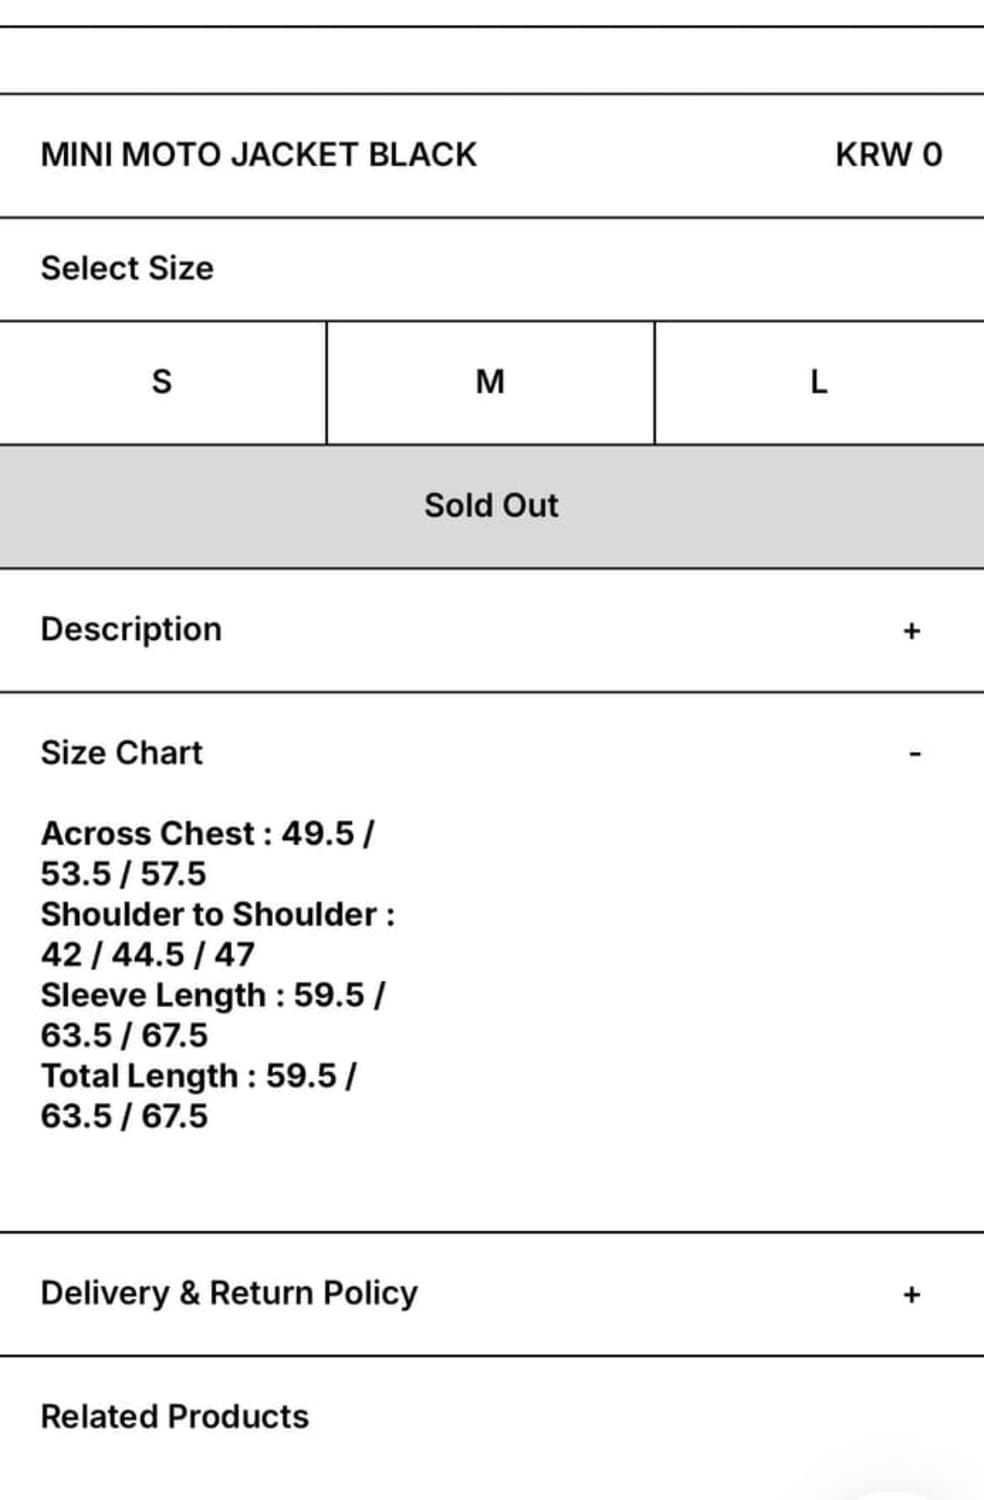Click the Sleeve Length measurement label
The height and width of the screenshot is (1500, 984).
point(154,996)
